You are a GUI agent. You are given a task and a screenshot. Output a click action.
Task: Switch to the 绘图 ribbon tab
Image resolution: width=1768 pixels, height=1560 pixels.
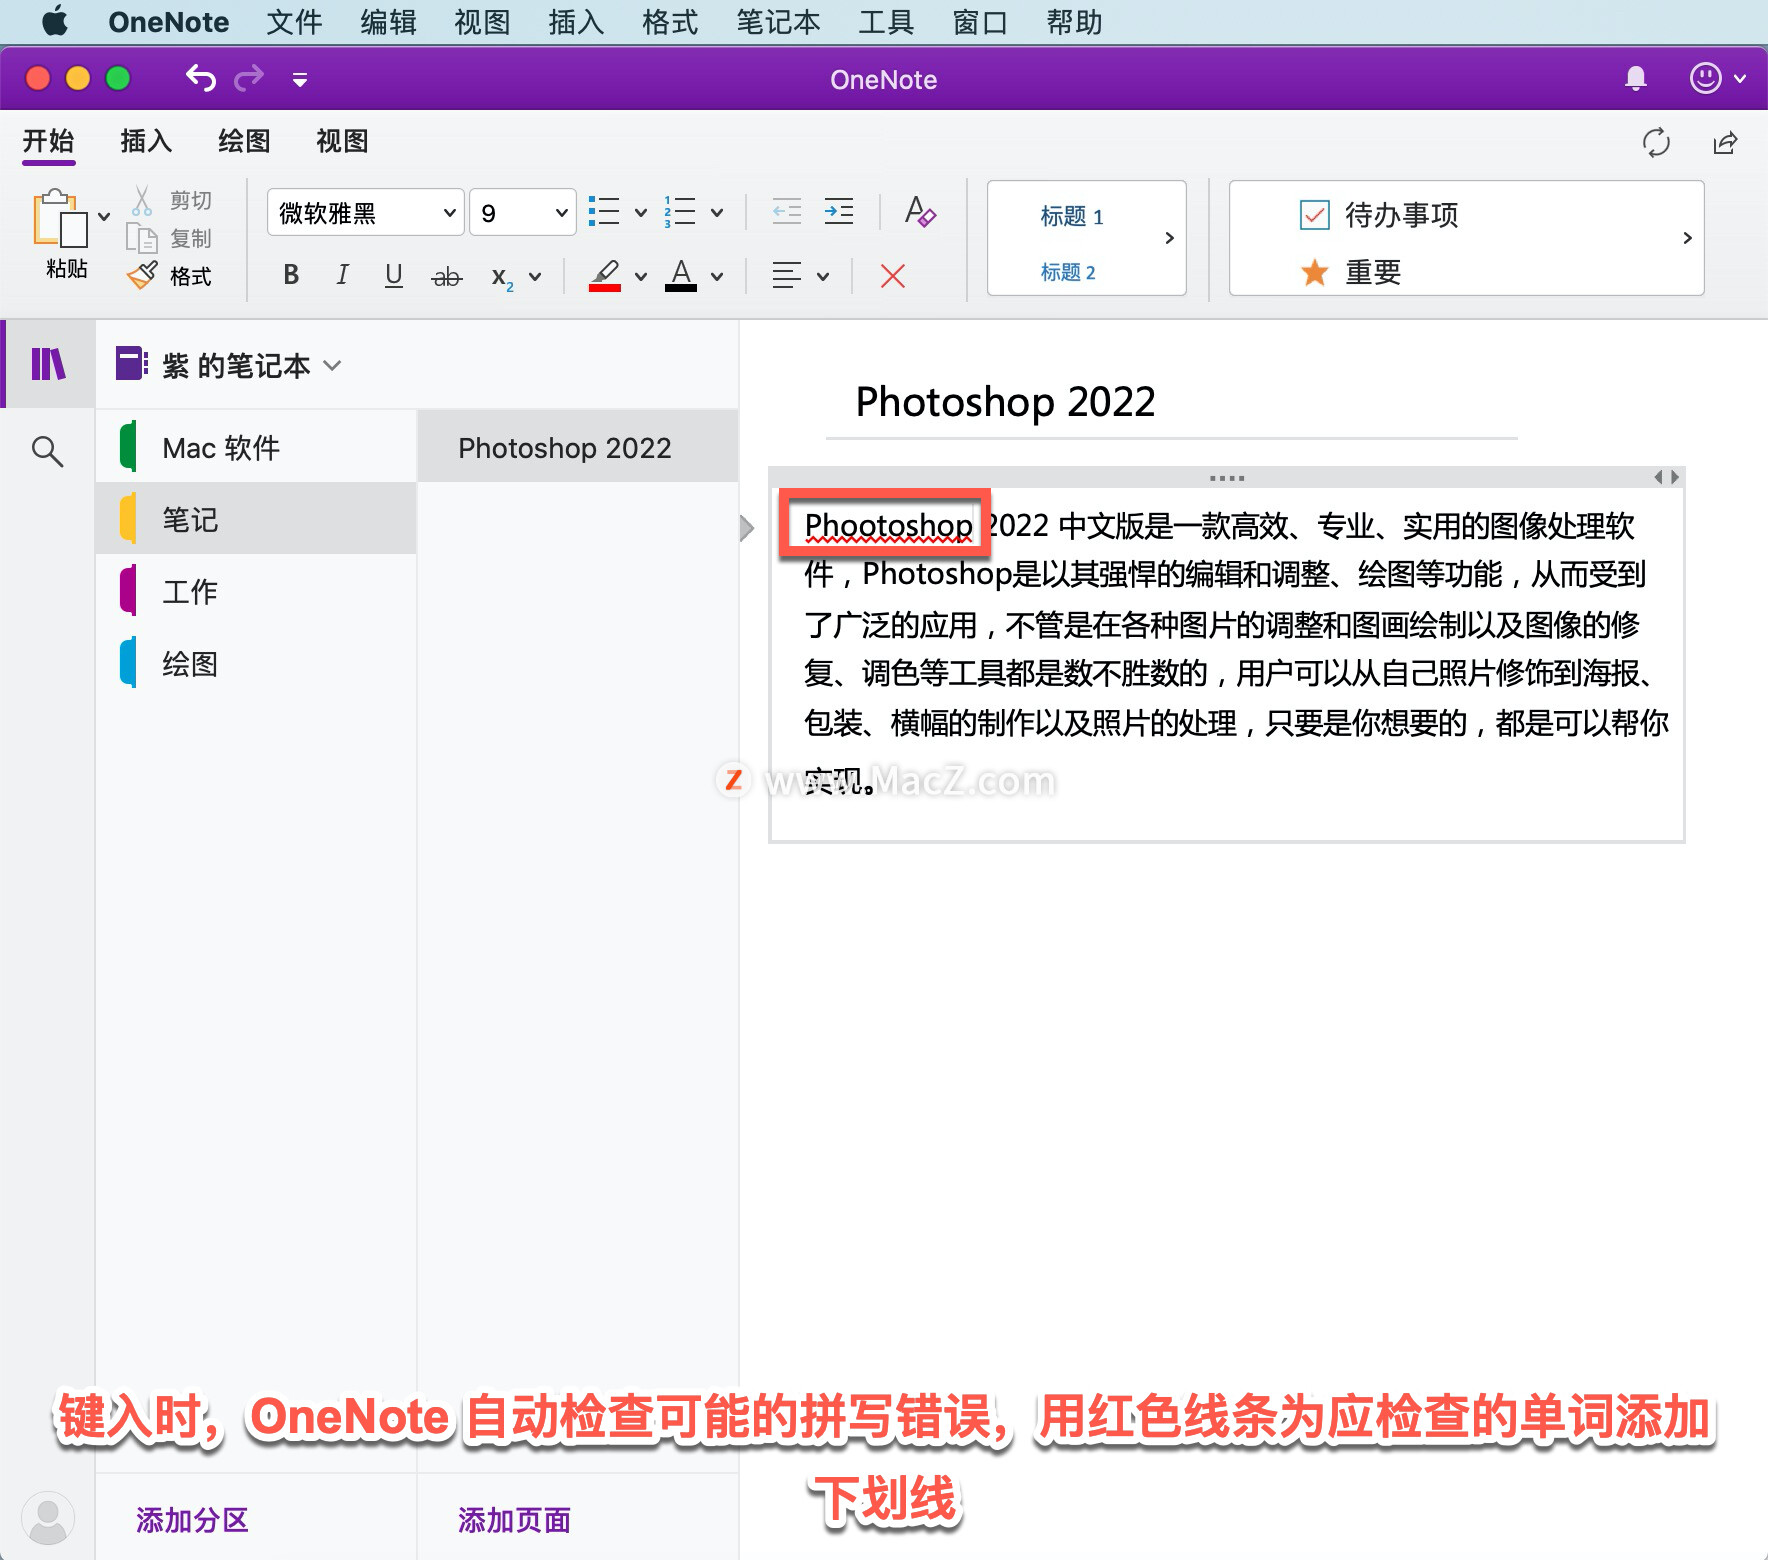(x=244, y=142)
